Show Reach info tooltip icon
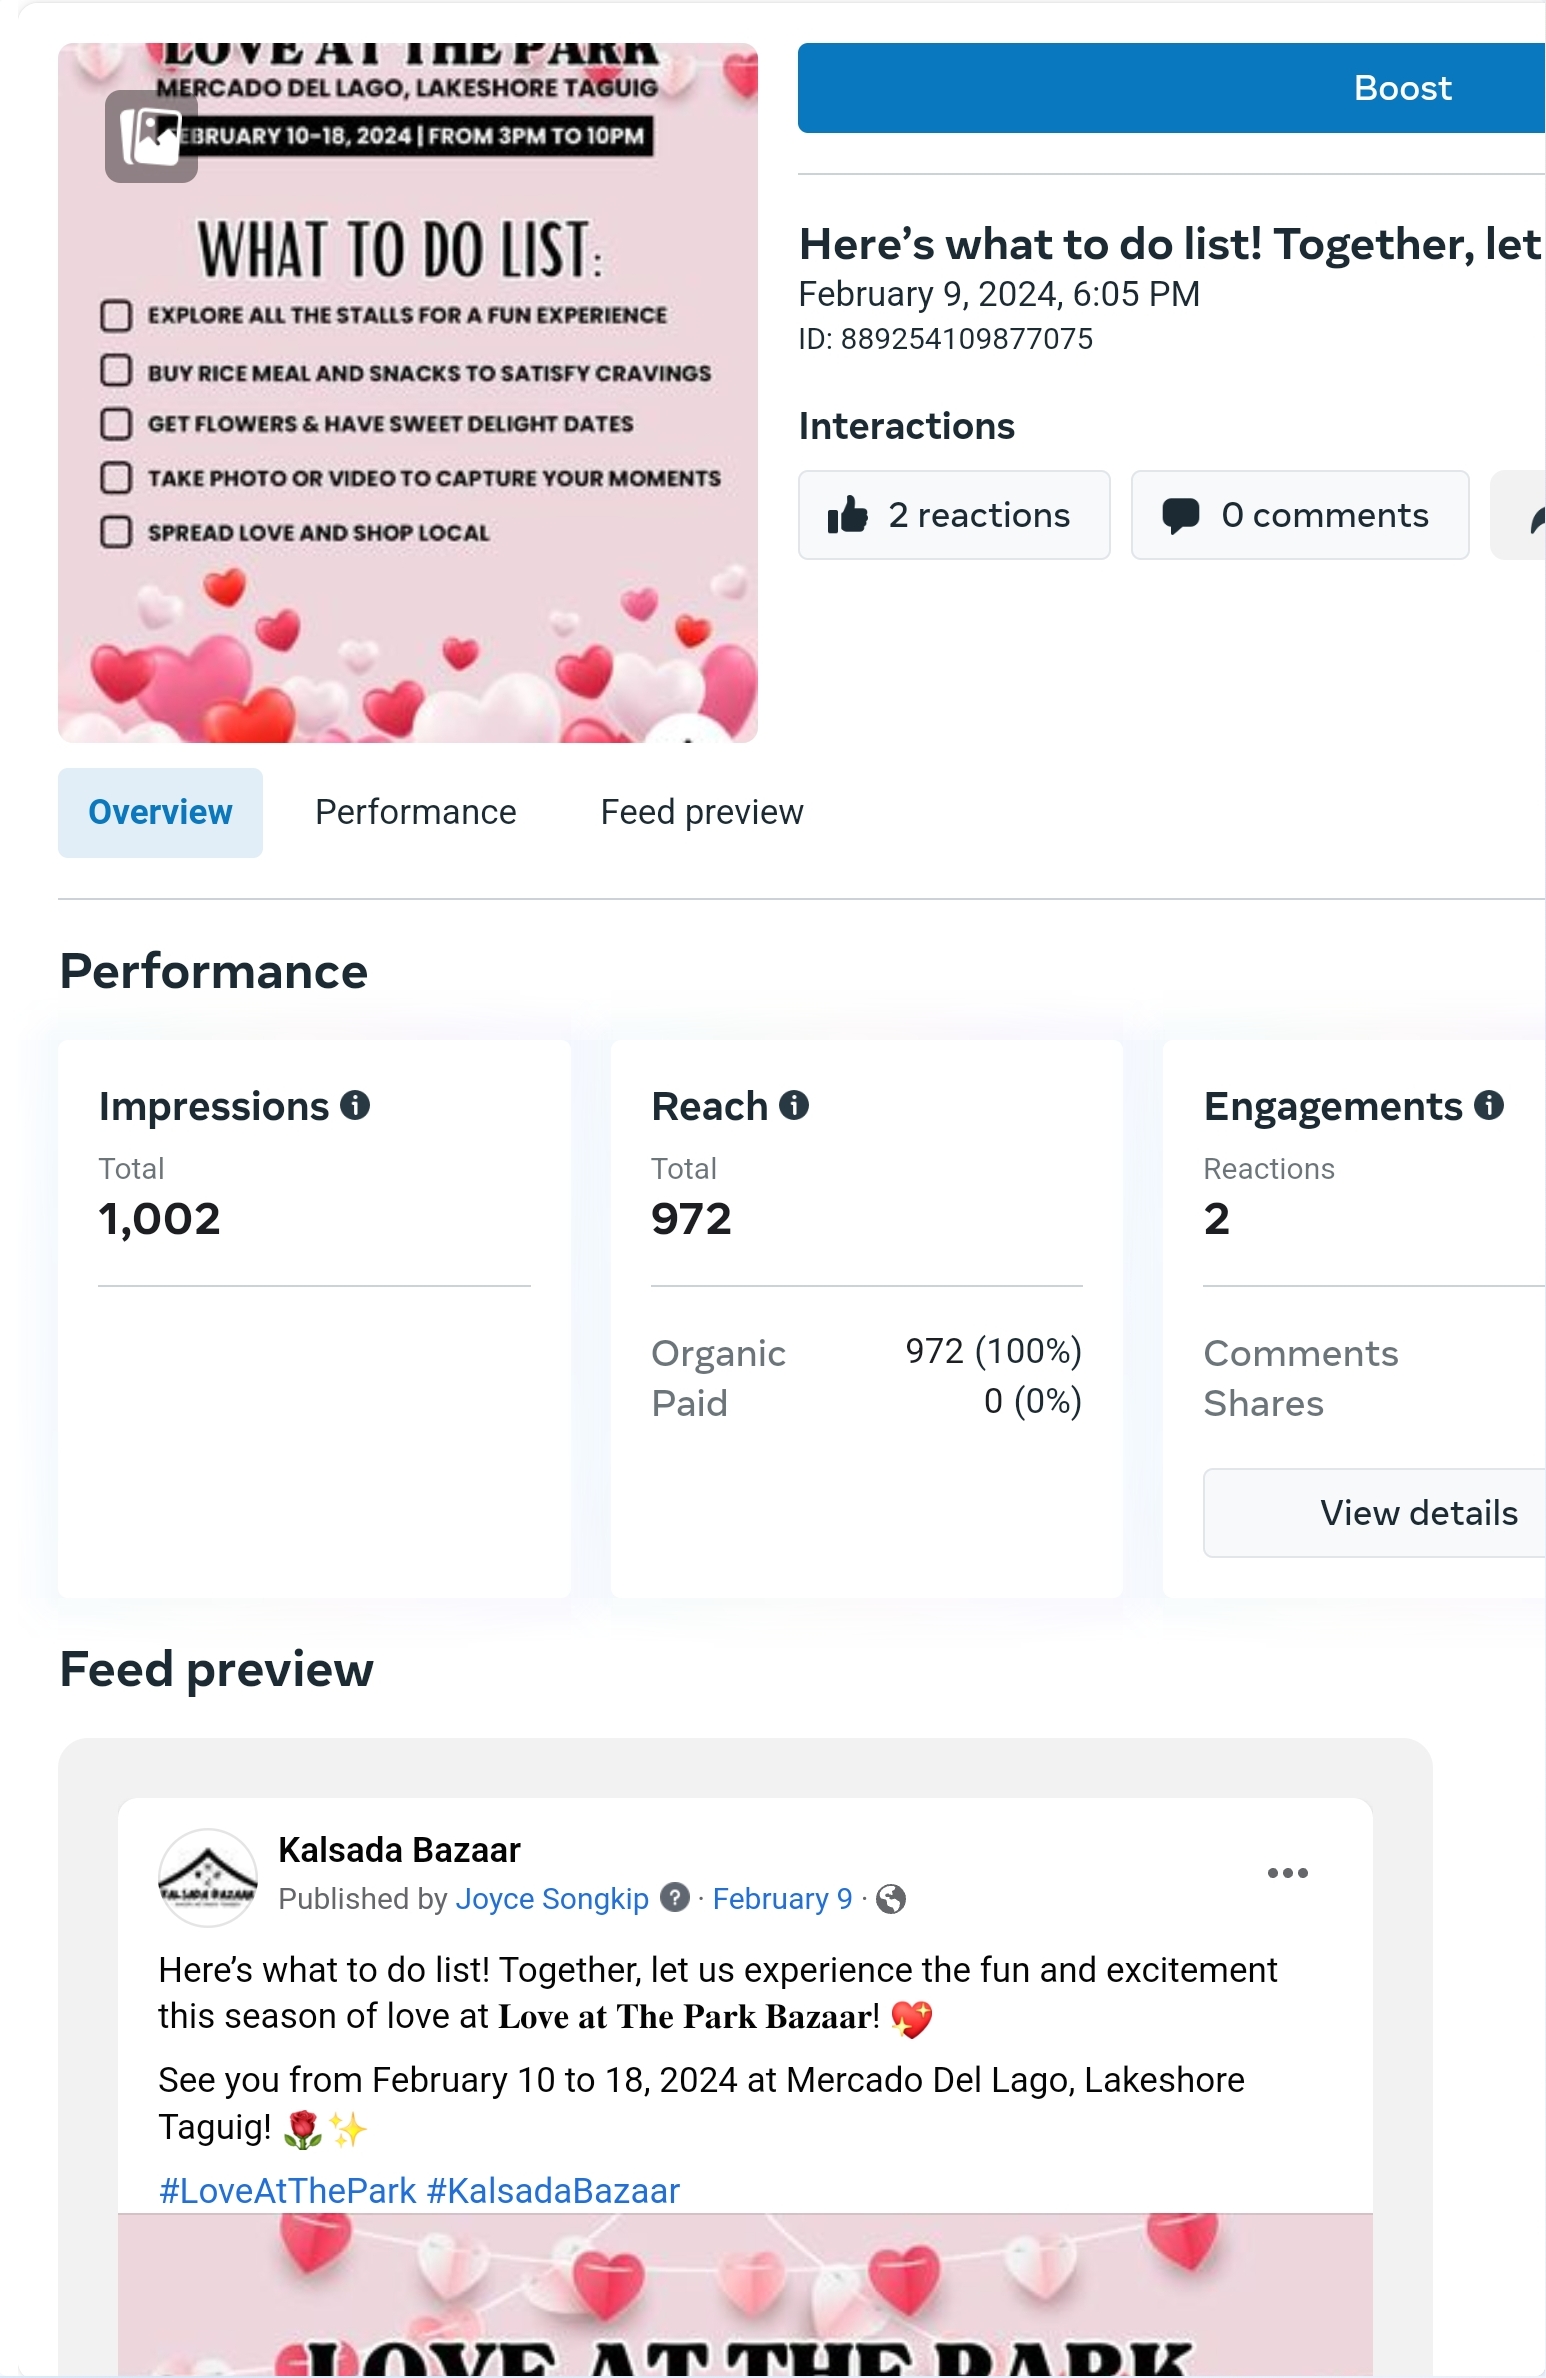 pos(794,1105)
